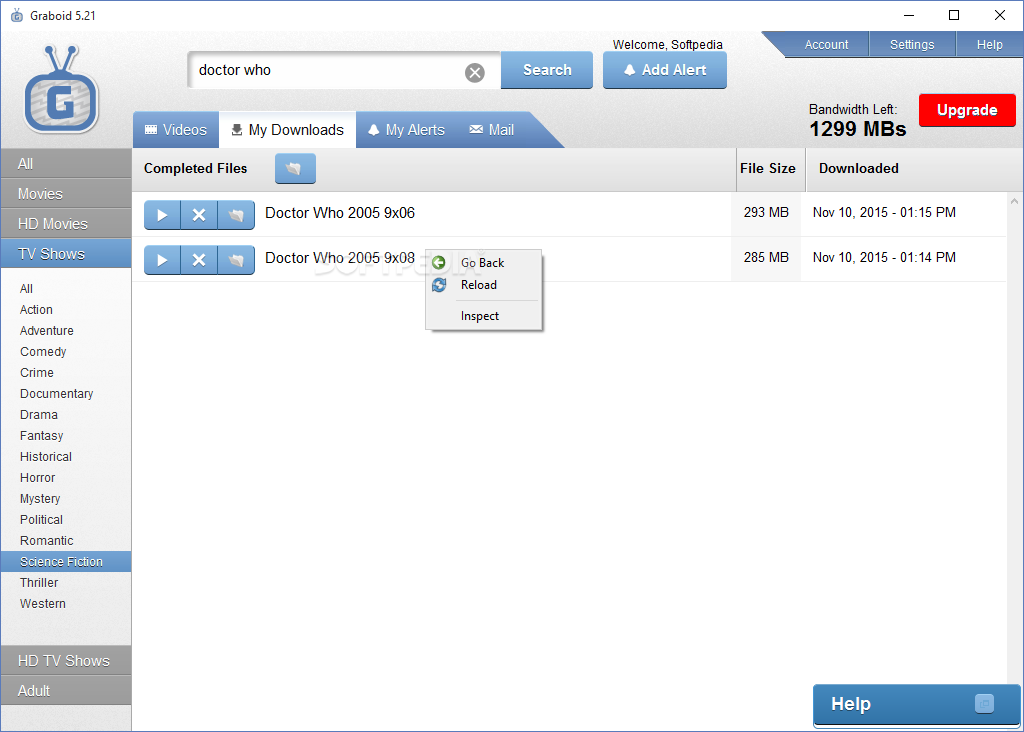Open the Help chat bar
The image size is (1024, 732).
916,704
